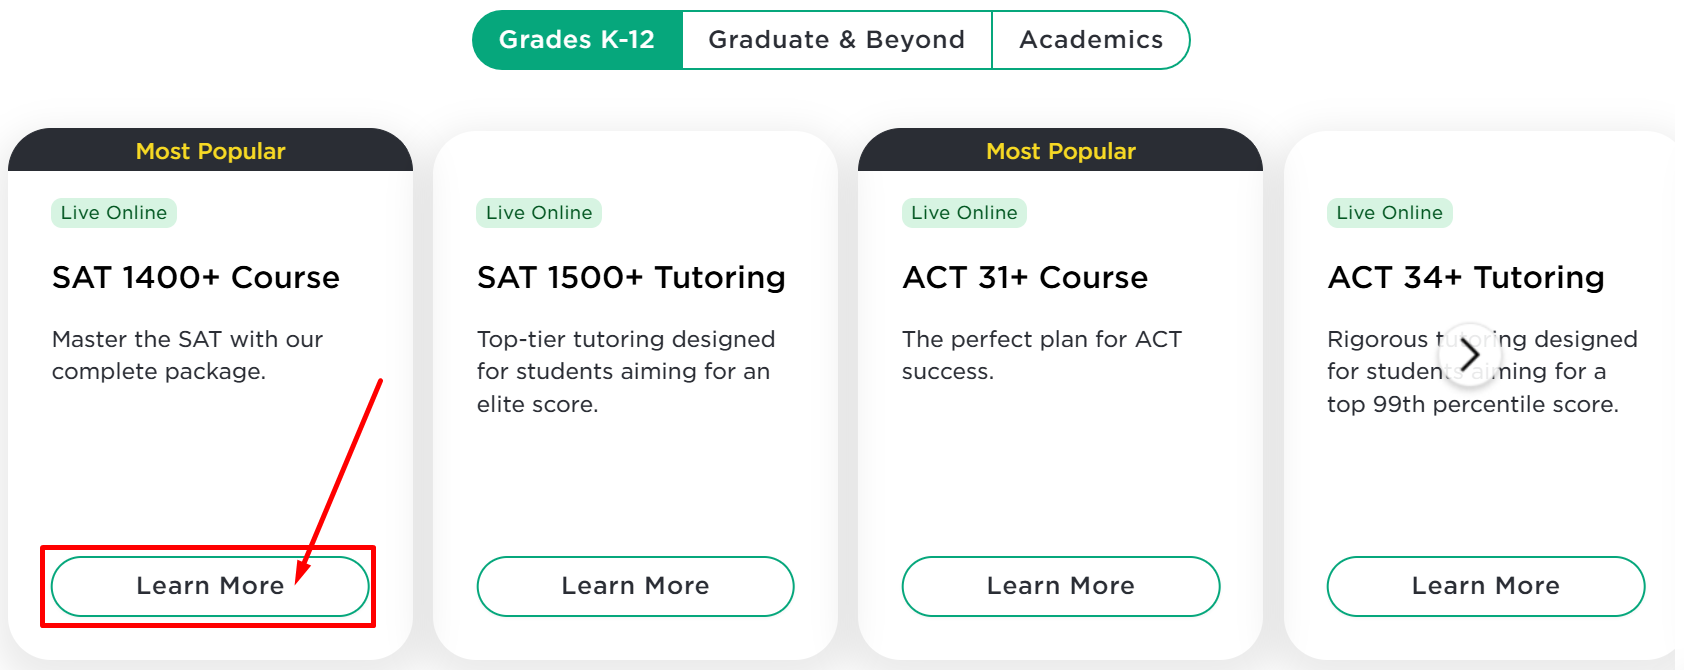Viewport: 1684px width, 670px height.
Task: Open the SAT 1500+ Tutoring heading
Action: click(x=631, y=277)
